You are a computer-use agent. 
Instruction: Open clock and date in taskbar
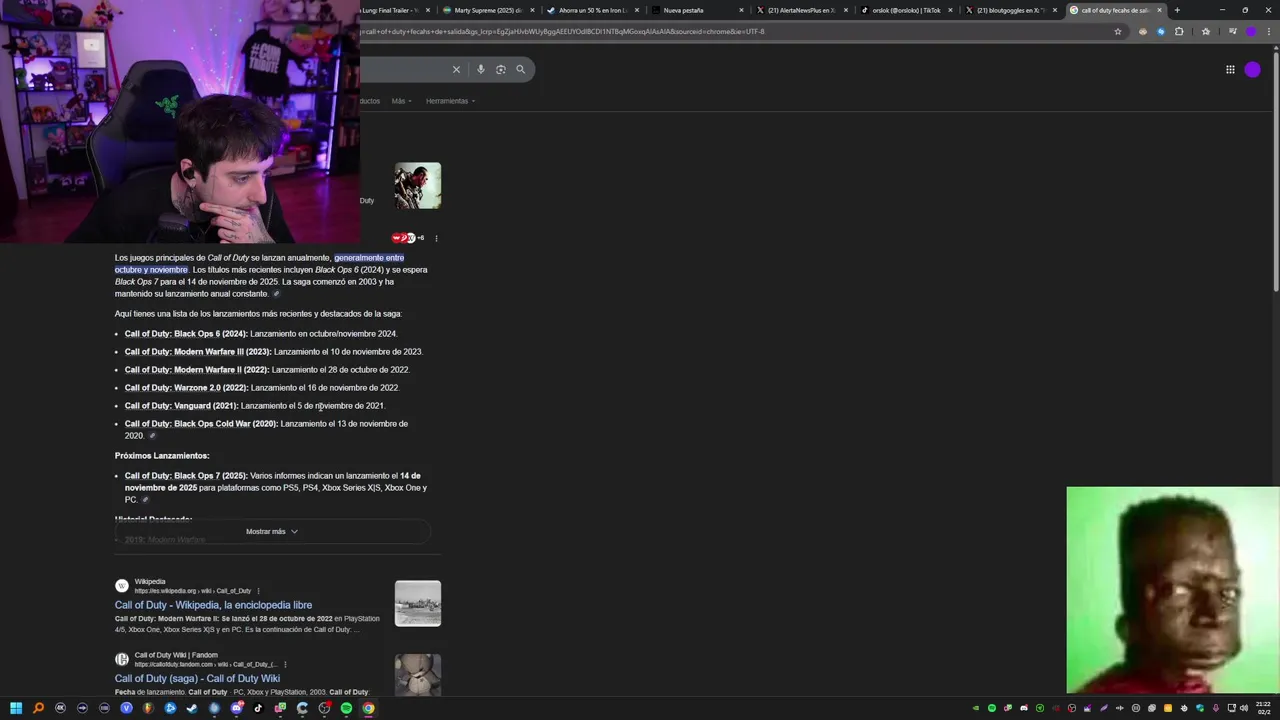1263,708
